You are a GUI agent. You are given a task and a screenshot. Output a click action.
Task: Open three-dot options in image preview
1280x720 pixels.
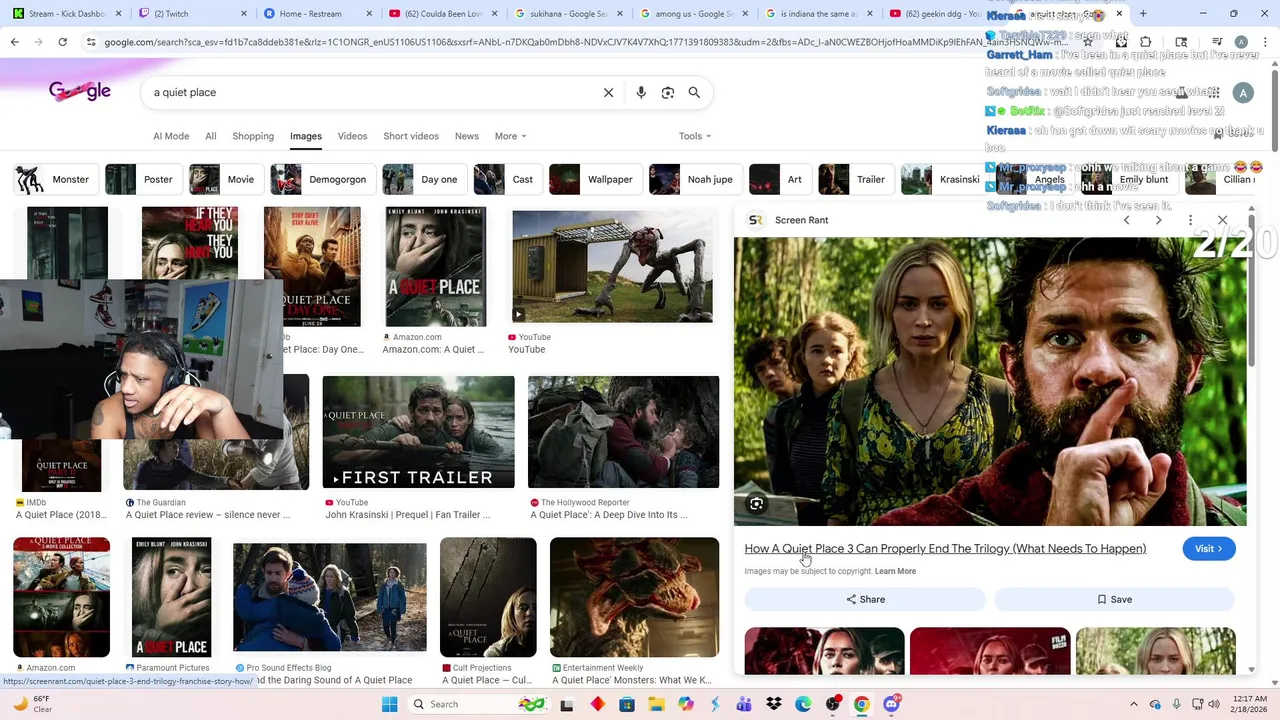tap(1190, 220)
